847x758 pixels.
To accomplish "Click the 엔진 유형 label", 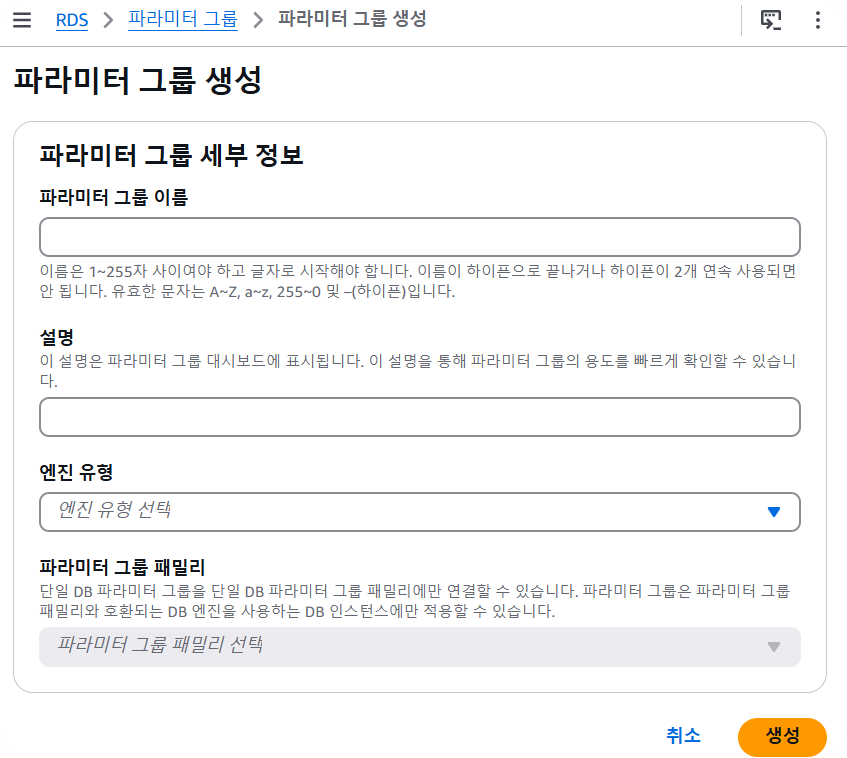I will [76, 472].
